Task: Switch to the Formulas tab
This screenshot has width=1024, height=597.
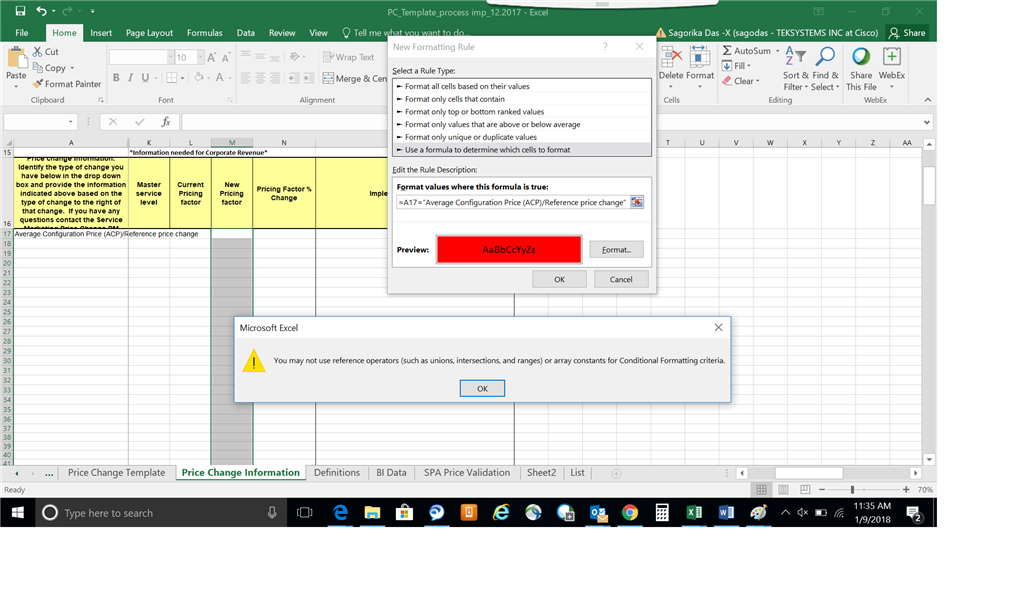Action: pos(204,33)
